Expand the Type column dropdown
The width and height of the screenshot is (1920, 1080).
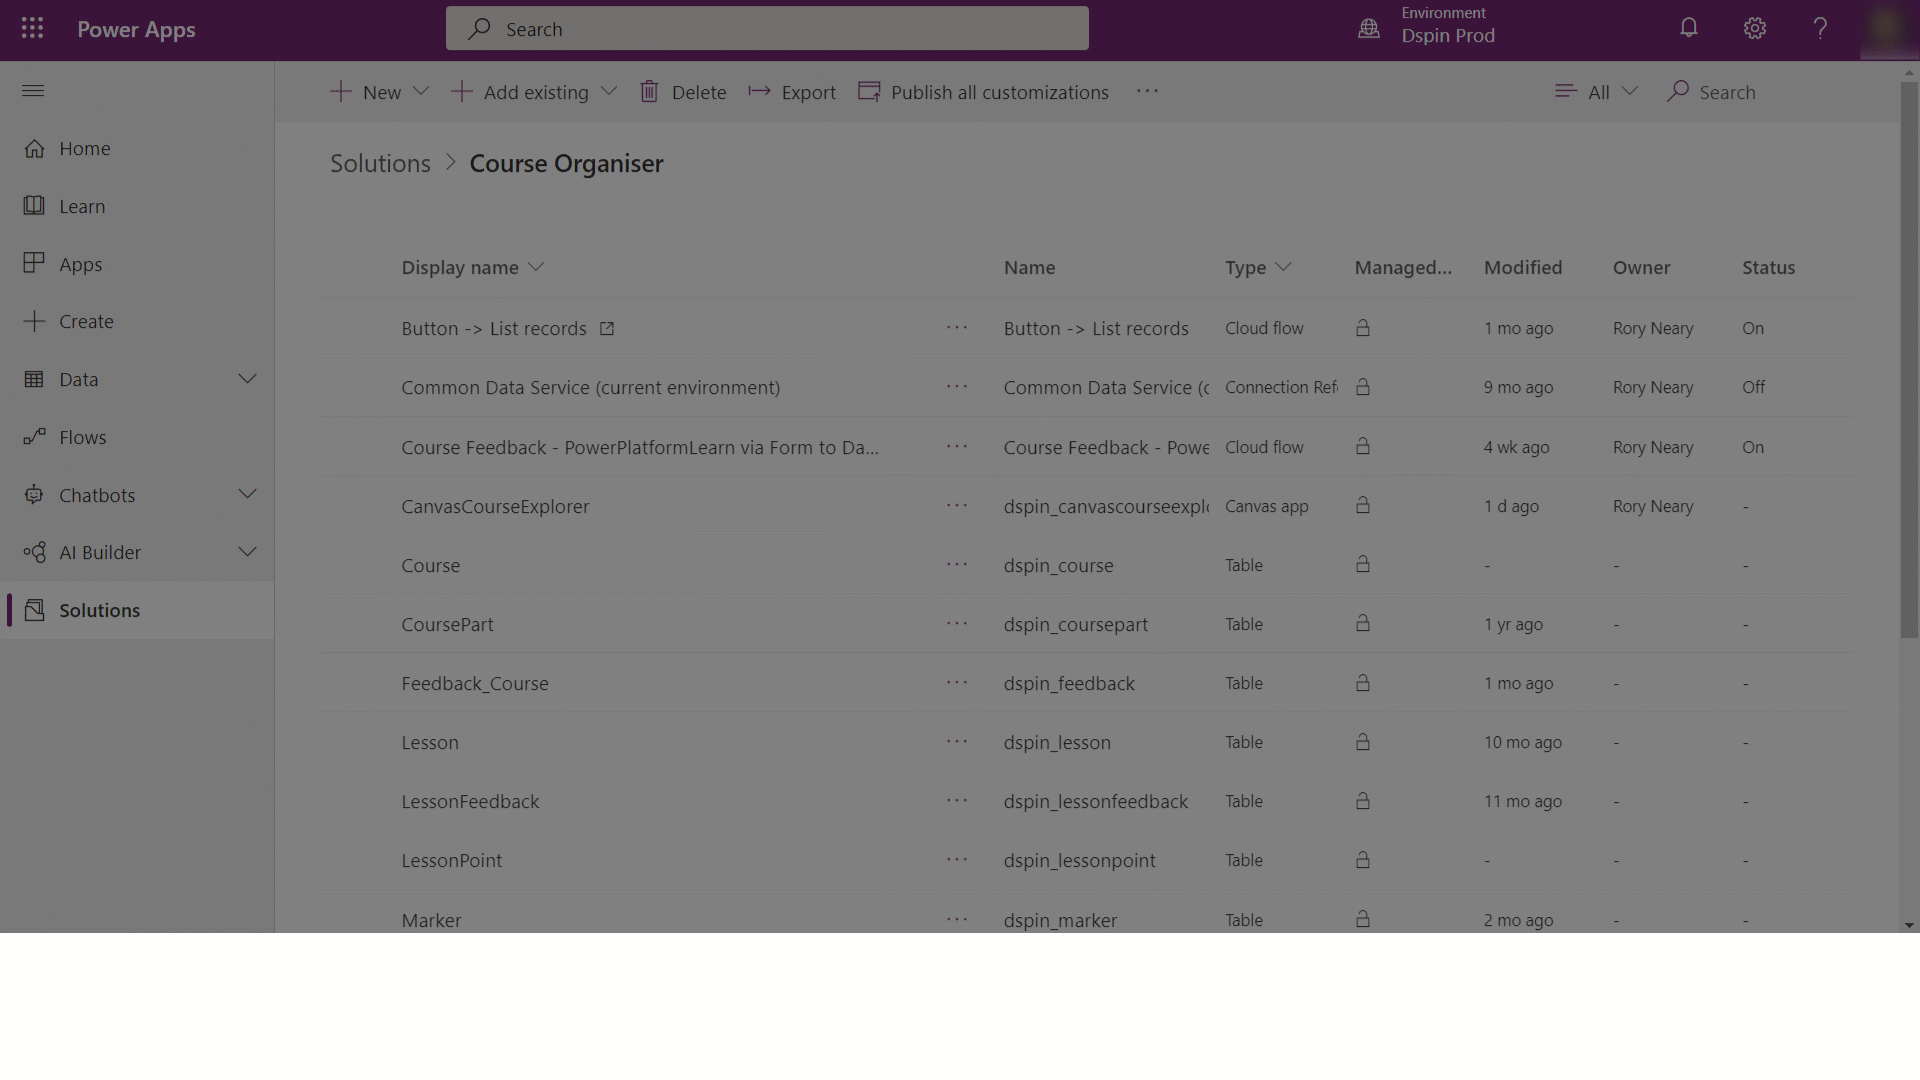point(1286,268)
